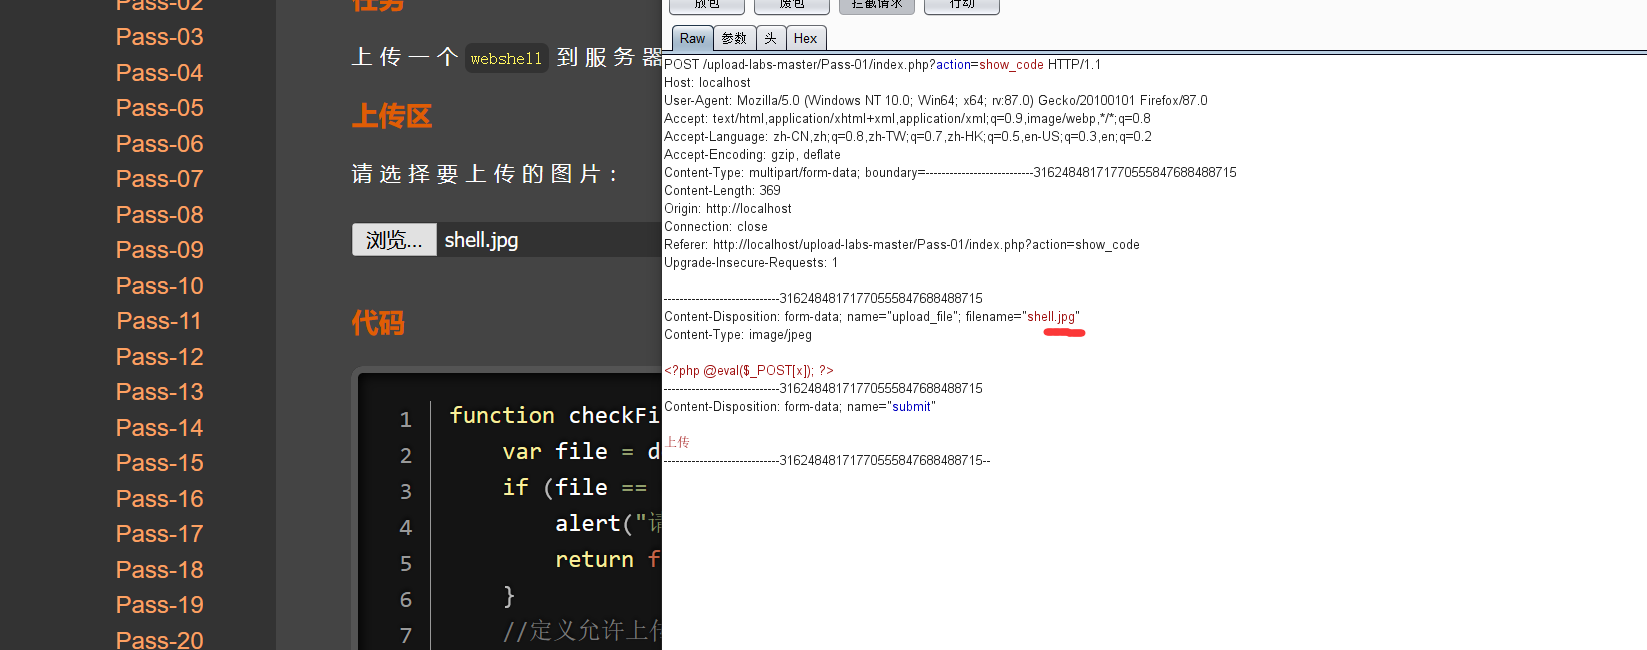Click the 请选择要上传的图片 label
This screenshot has height=650, width=1647.
click(x=486, y=174)
